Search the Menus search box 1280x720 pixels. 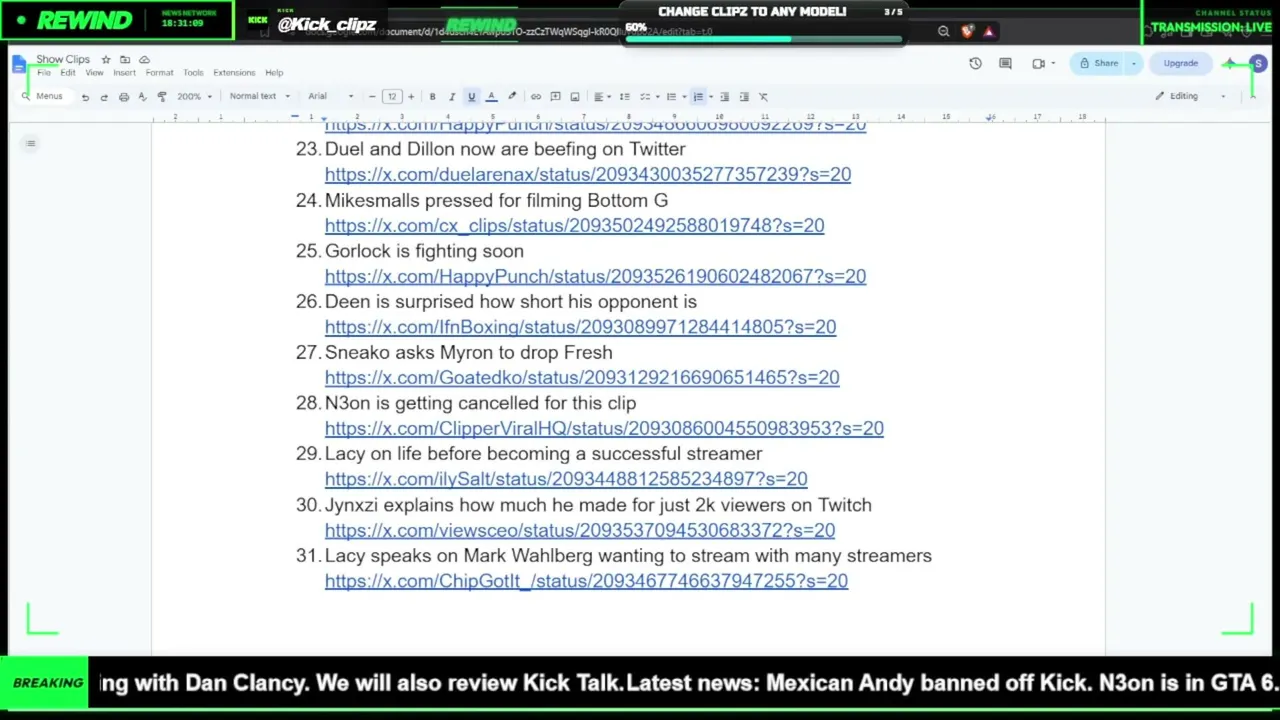tap(43, 96)
